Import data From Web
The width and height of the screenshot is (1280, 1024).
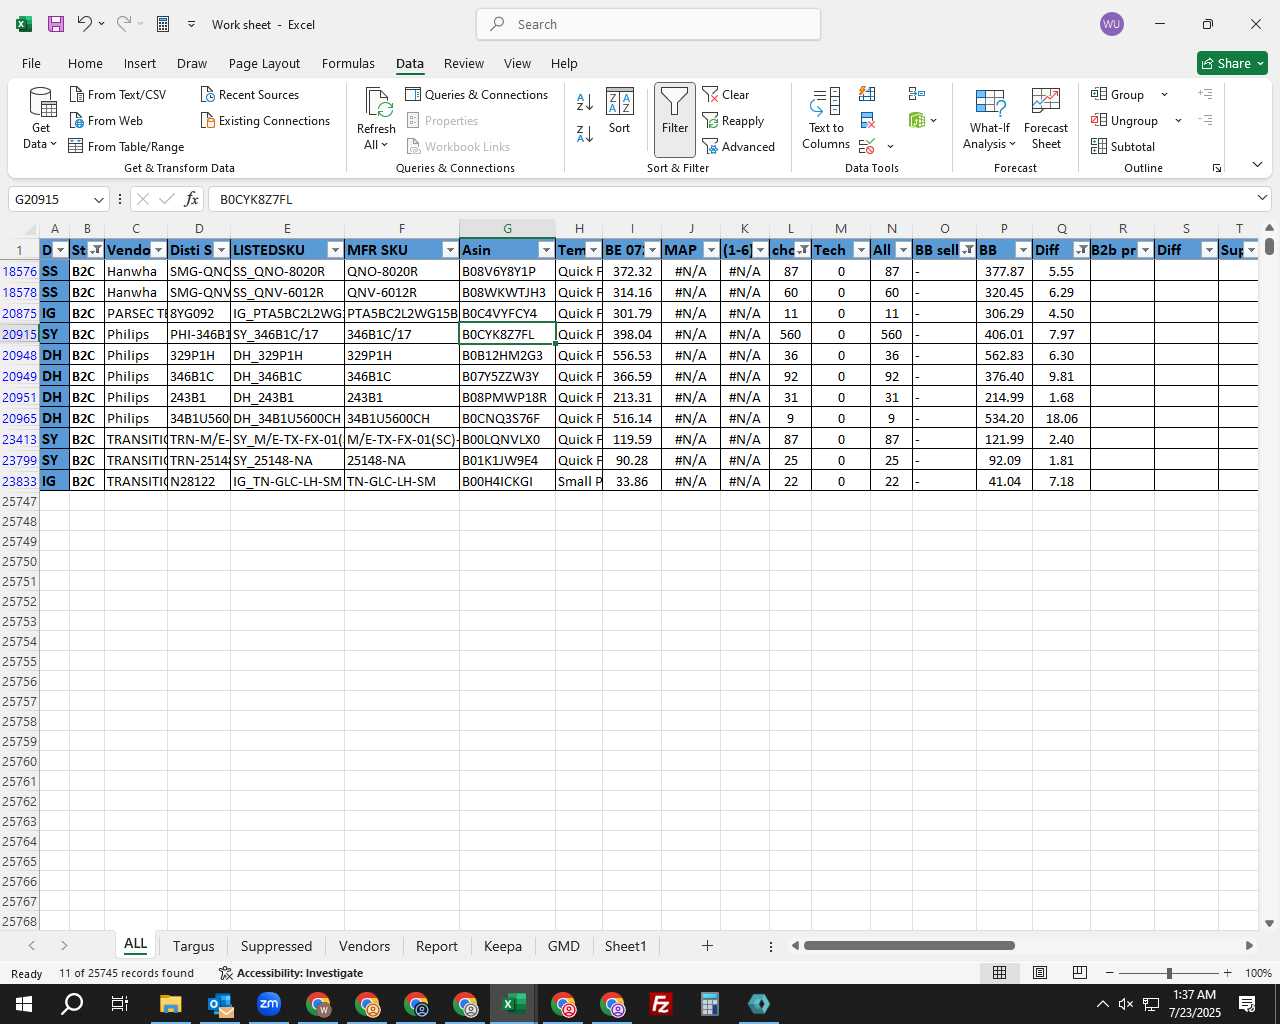106,120
